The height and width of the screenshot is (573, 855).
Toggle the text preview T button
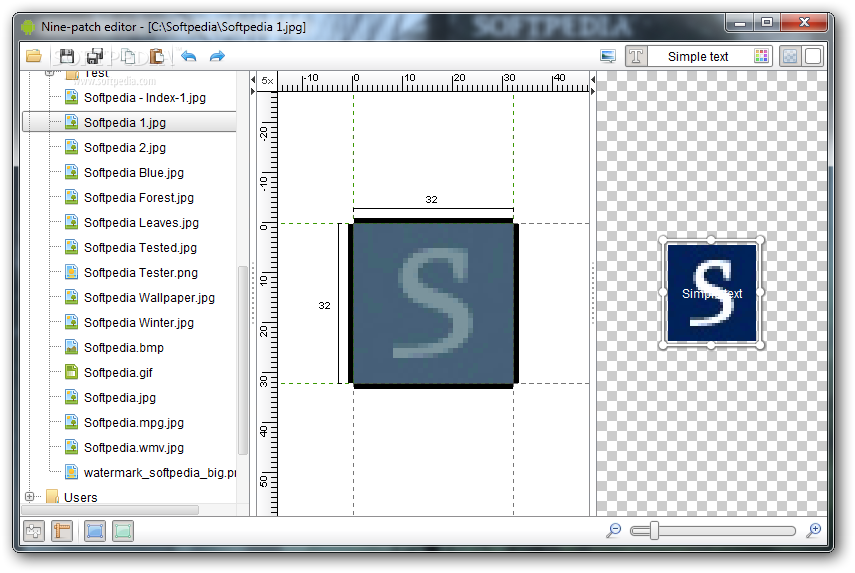(636, 56)
